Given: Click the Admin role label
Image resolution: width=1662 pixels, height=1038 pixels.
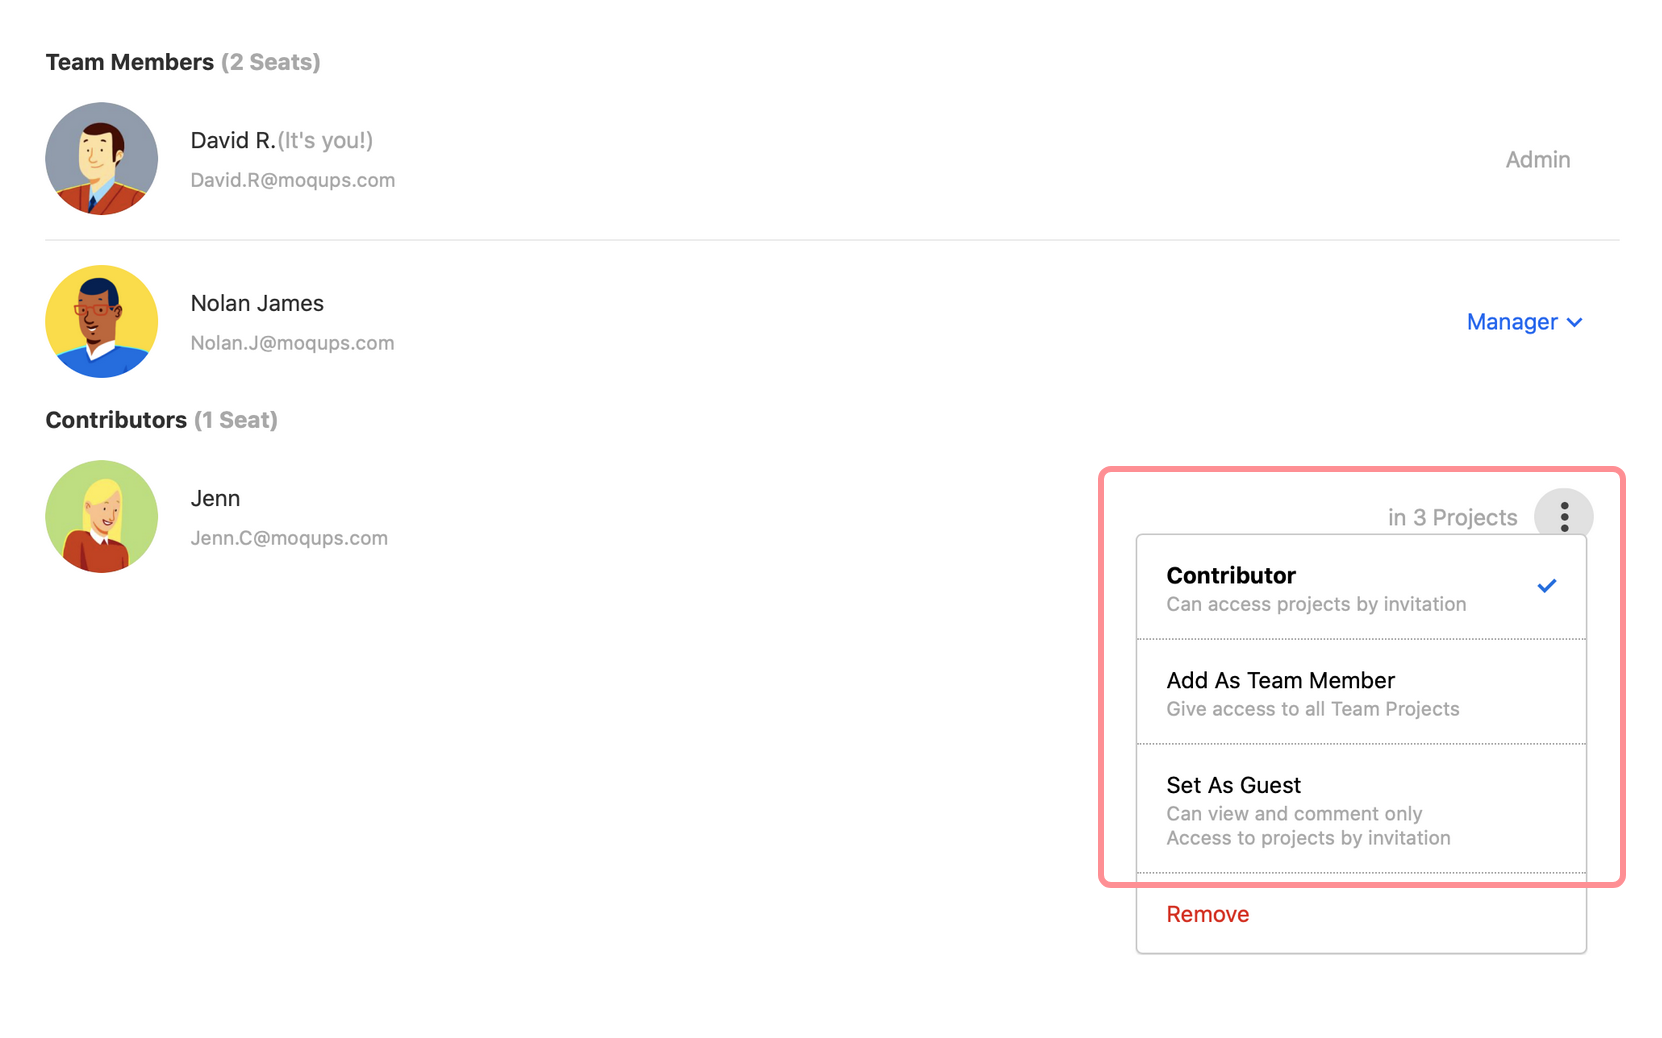Looking at the screenshot, I should 1537,160.
